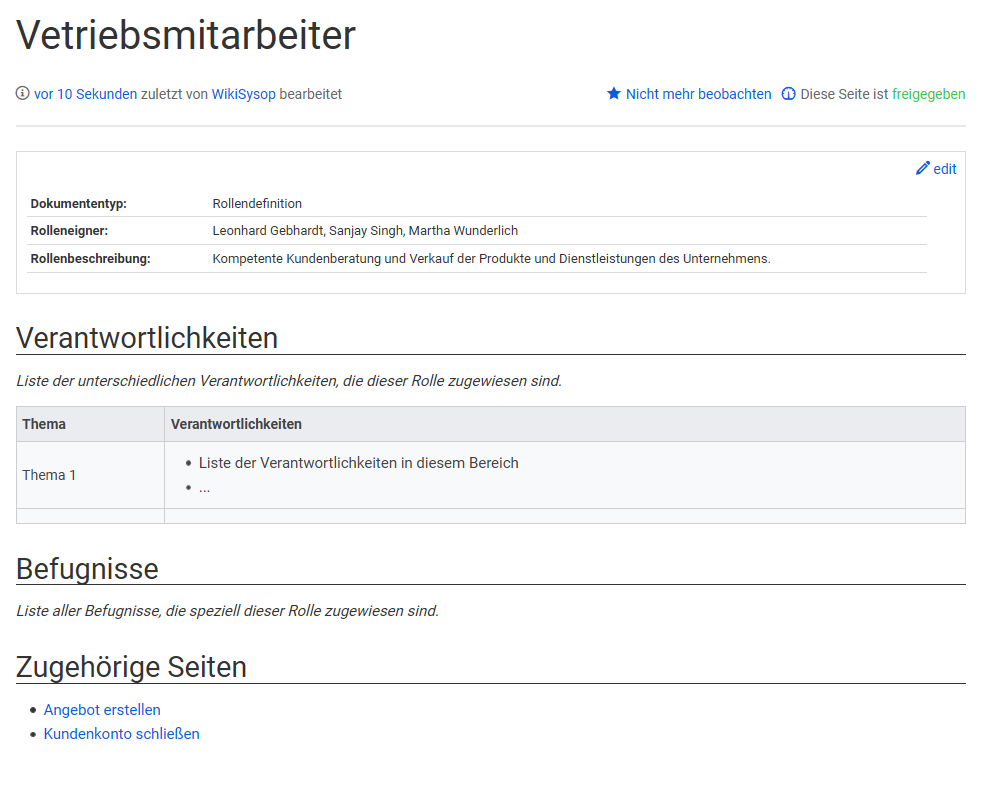This screenshot has width=984, height=786.
Task: Click the 'Verantwortlichkeiten' section heading
Action: 147,338
